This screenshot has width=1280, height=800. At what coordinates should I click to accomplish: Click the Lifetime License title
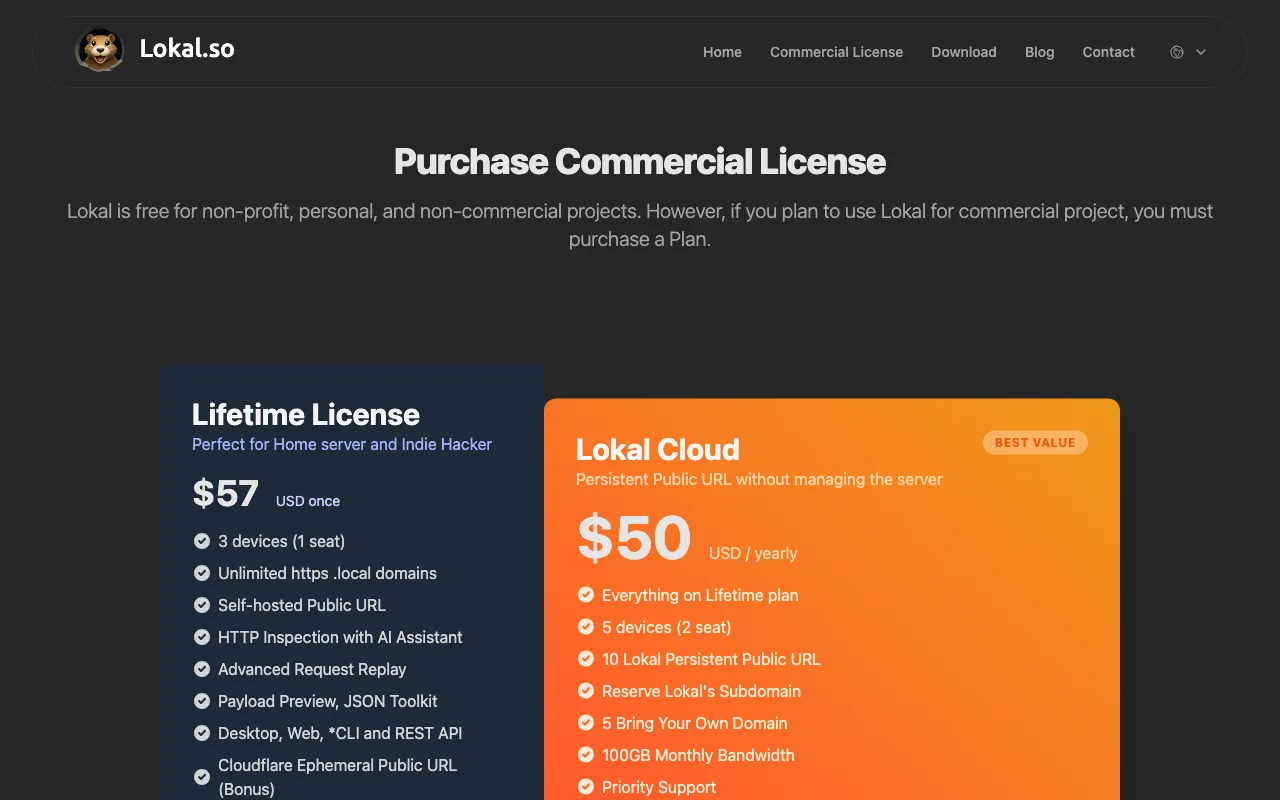tap(306, 414)
